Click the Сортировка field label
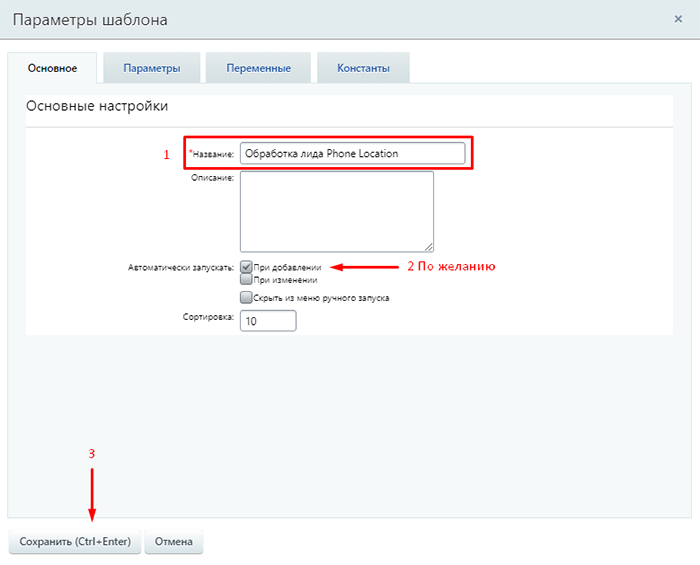 coord(206,317)
